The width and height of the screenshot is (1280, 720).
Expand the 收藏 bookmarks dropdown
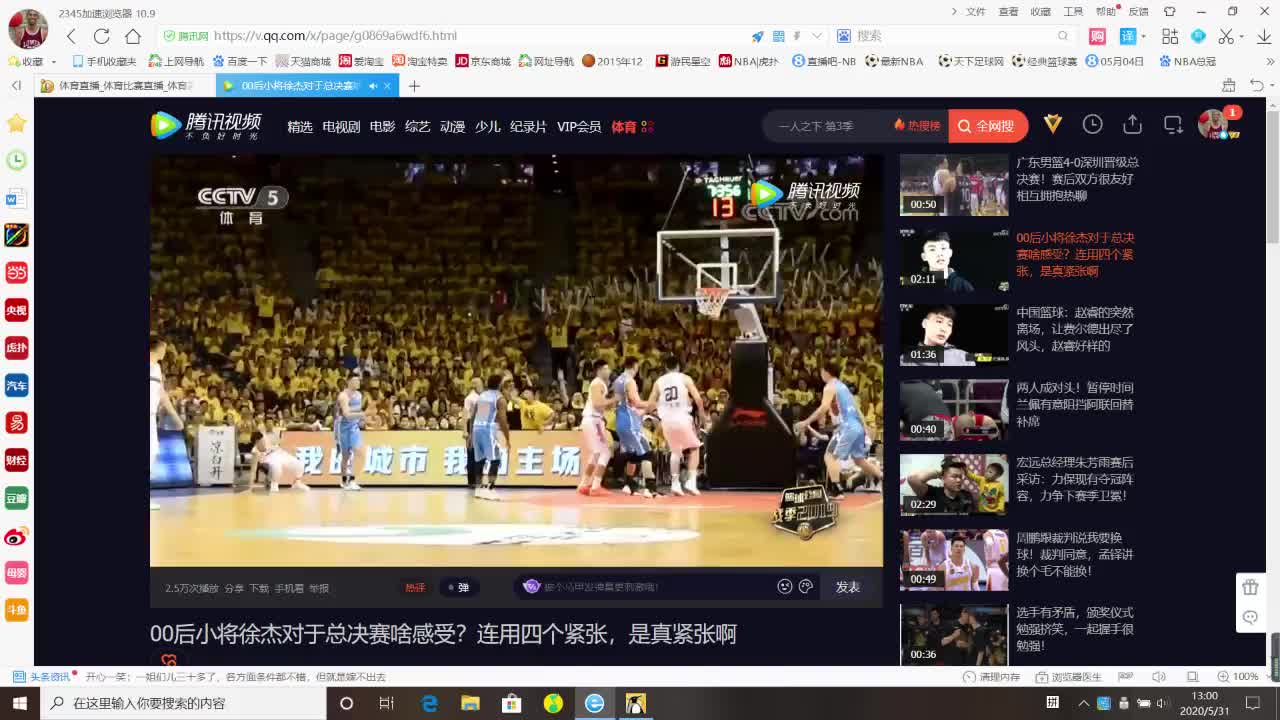click(x=53, y=61)
